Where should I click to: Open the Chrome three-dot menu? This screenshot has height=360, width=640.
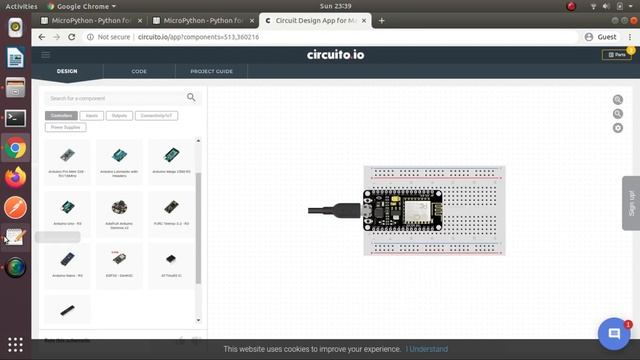(630, 37)
